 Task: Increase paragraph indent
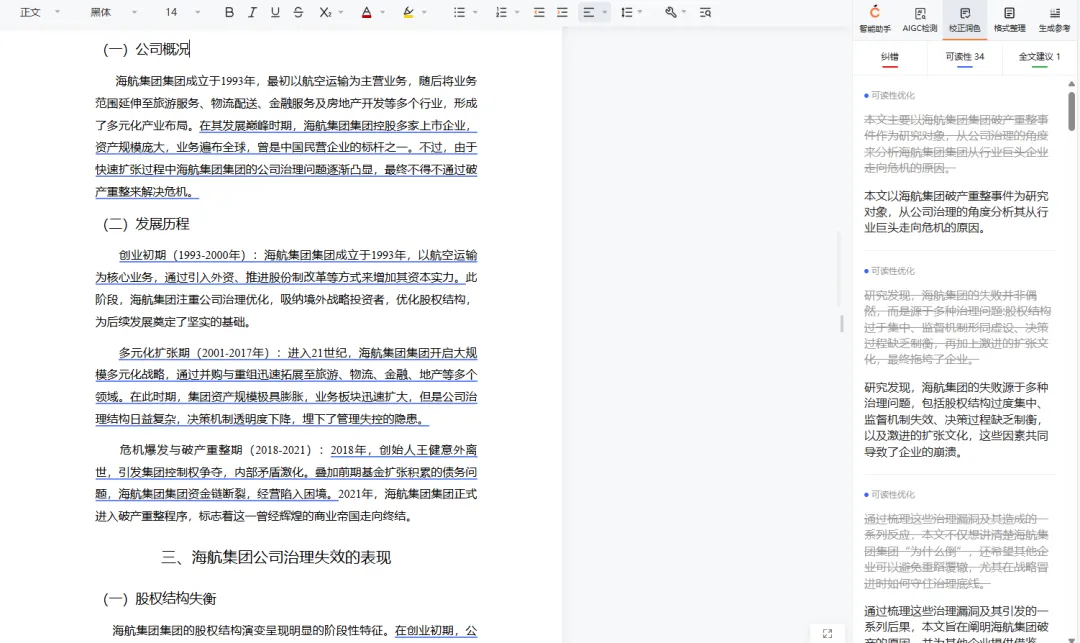(563, 12)
